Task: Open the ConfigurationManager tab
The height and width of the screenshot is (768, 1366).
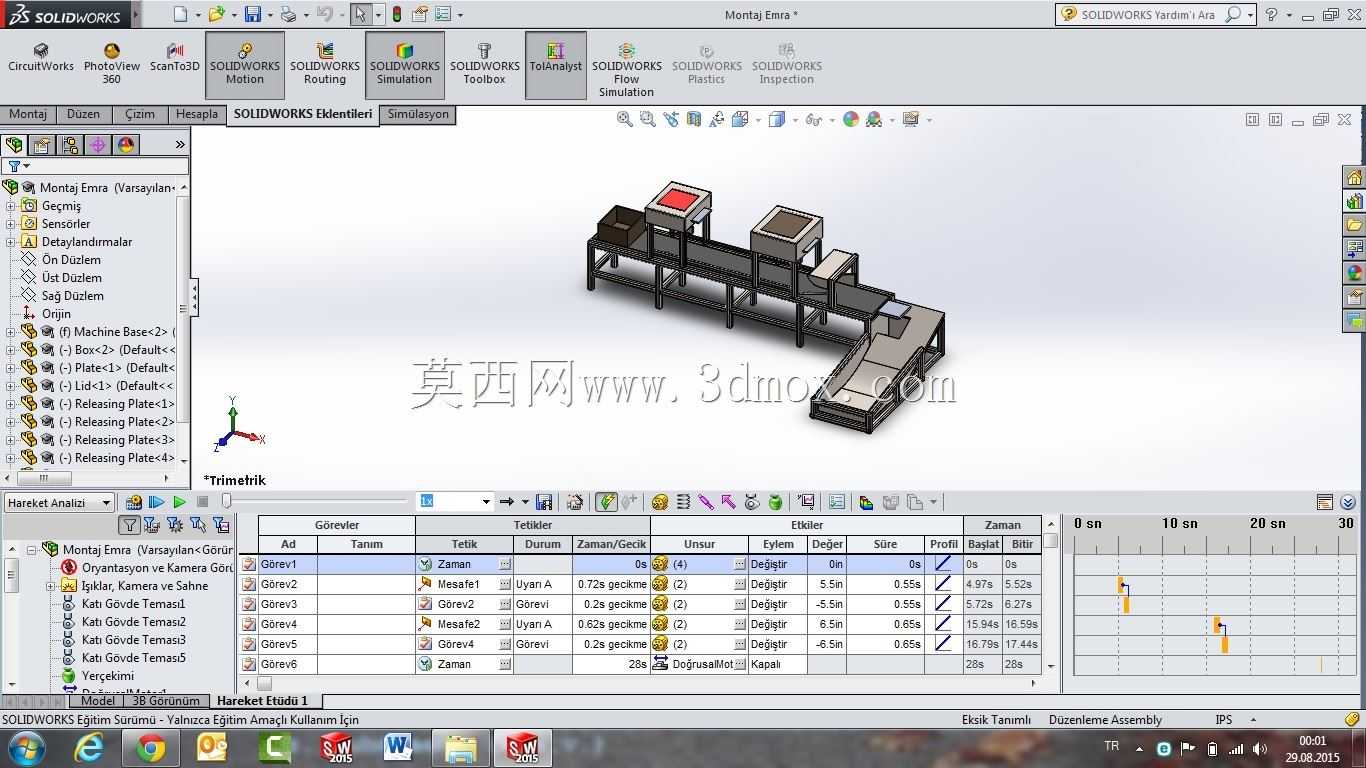Action: (x=70, y=145)
